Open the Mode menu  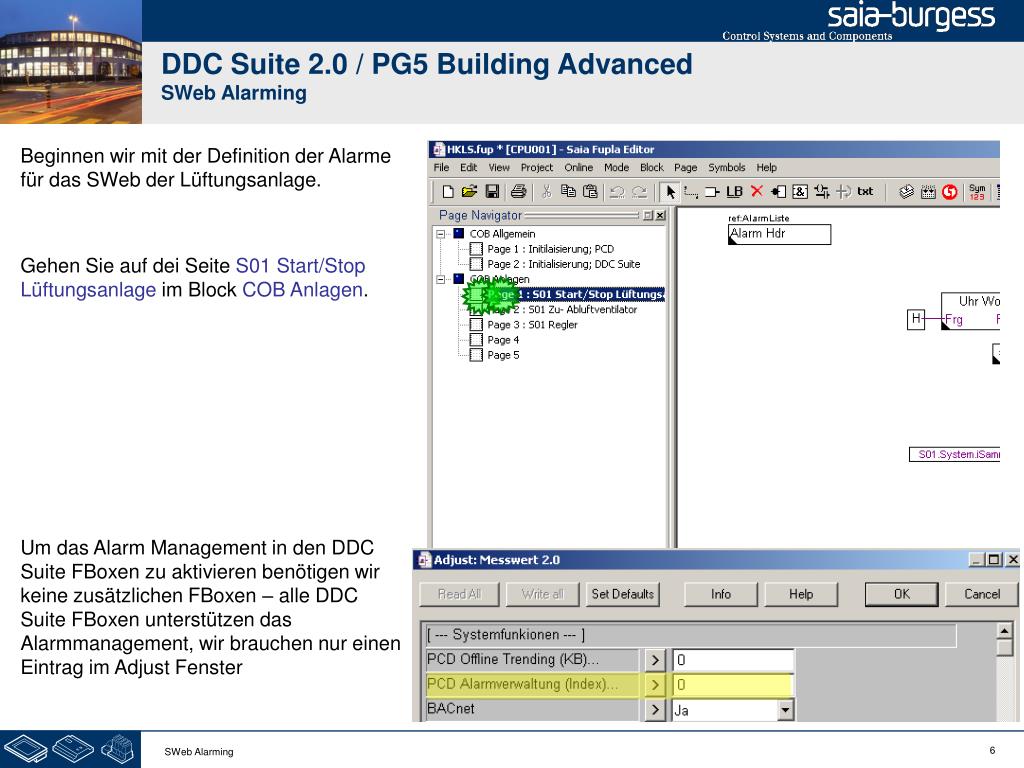pyautogui.click(x=616, y=168)
